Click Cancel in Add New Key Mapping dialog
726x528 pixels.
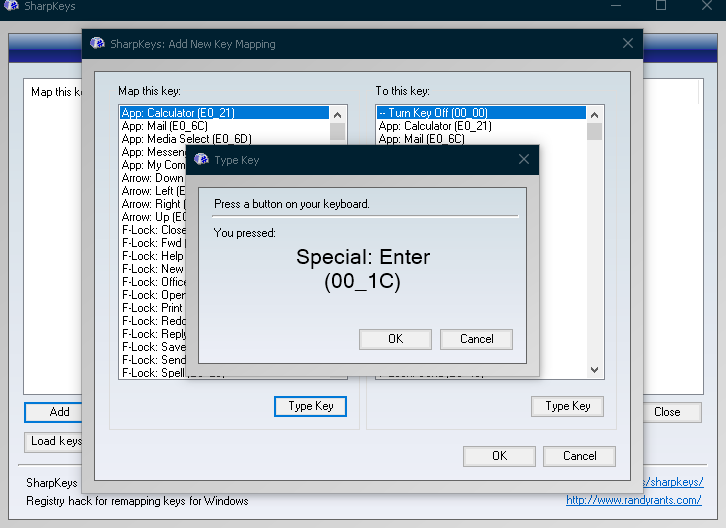coord(579,456)
